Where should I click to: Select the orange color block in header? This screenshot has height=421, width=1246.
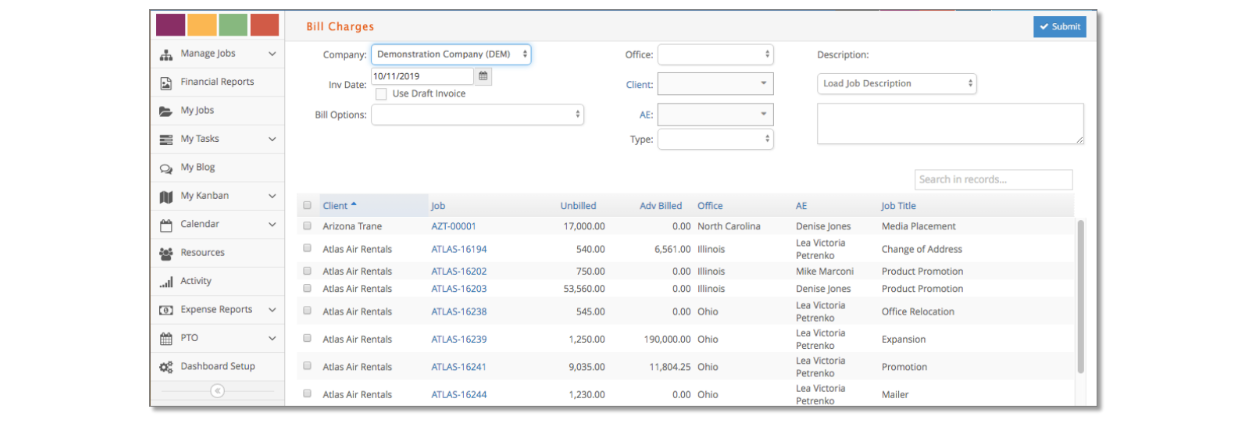(x=202, y=25)
